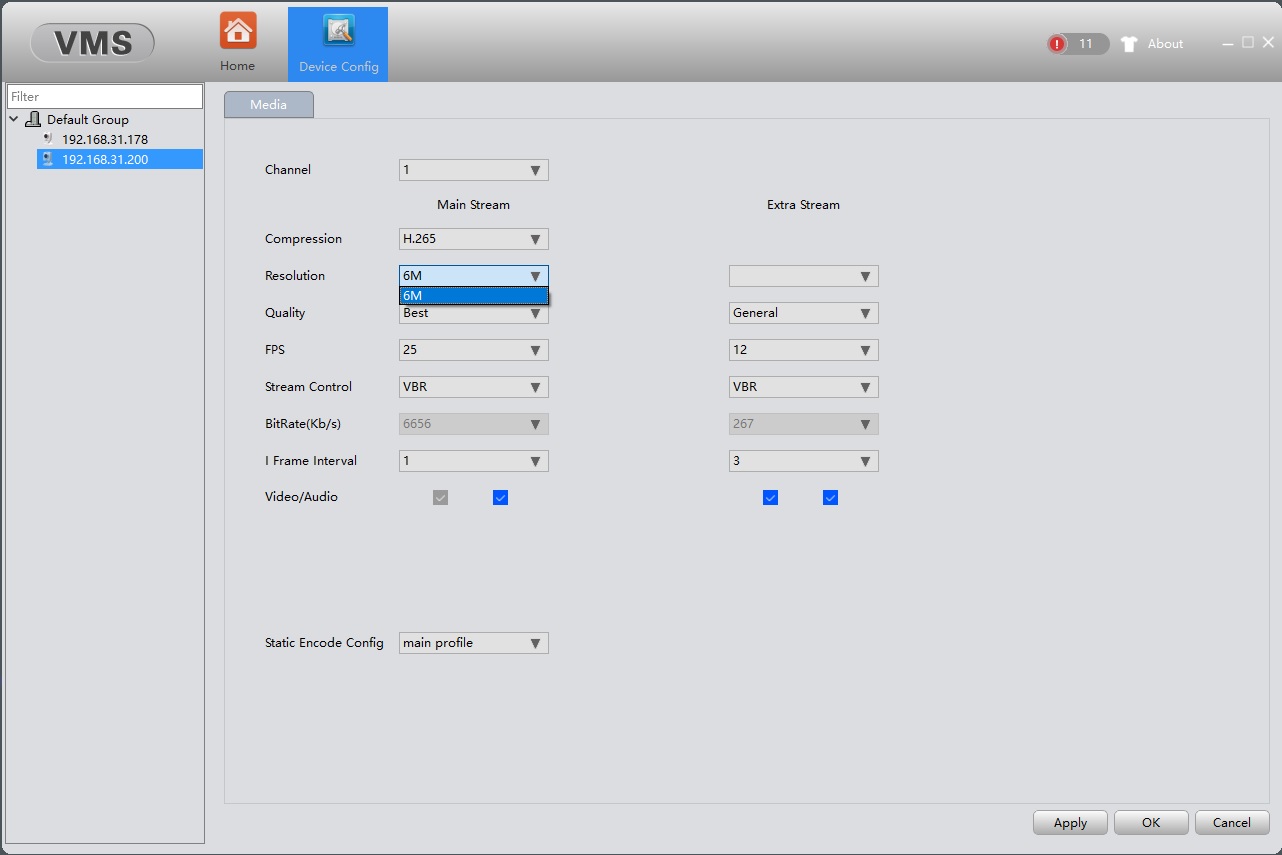Screen dimensions: 1282x855
Task: Open the Device Config icon
Action: pyautogui.click(x=338, y=33)
